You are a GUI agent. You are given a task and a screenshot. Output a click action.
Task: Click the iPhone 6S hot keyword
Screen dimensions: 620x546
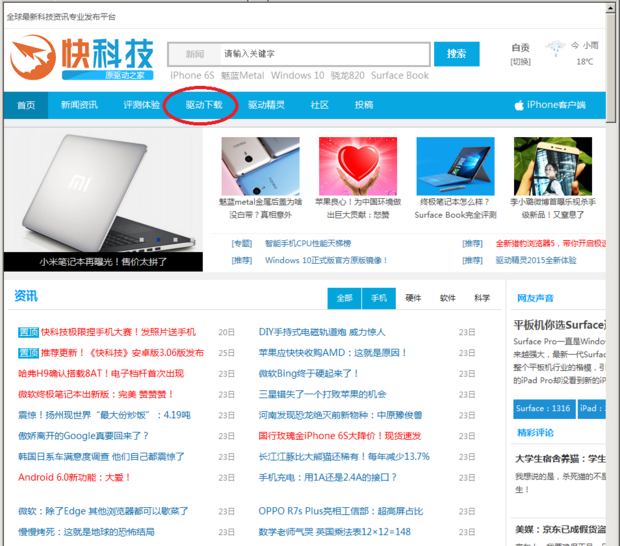[192, 76]
